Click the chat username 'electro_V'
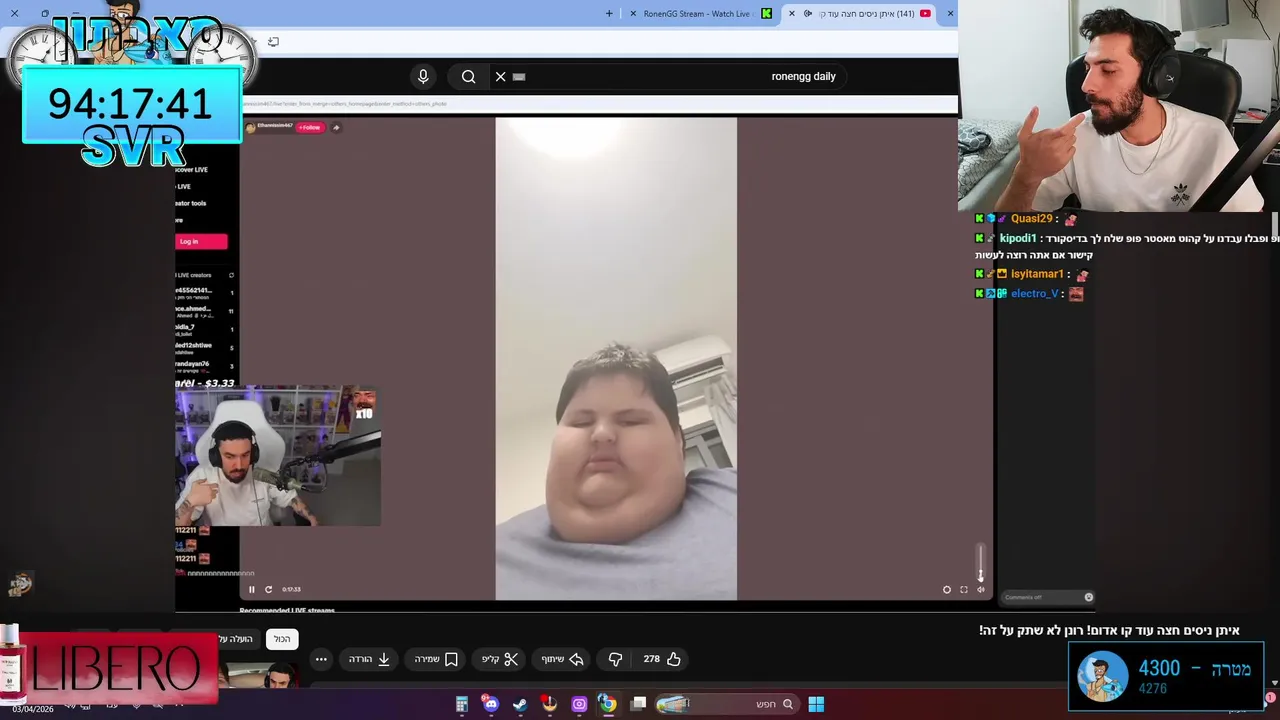Viewport: 1280px width, 720px height. click(1034, 294)
